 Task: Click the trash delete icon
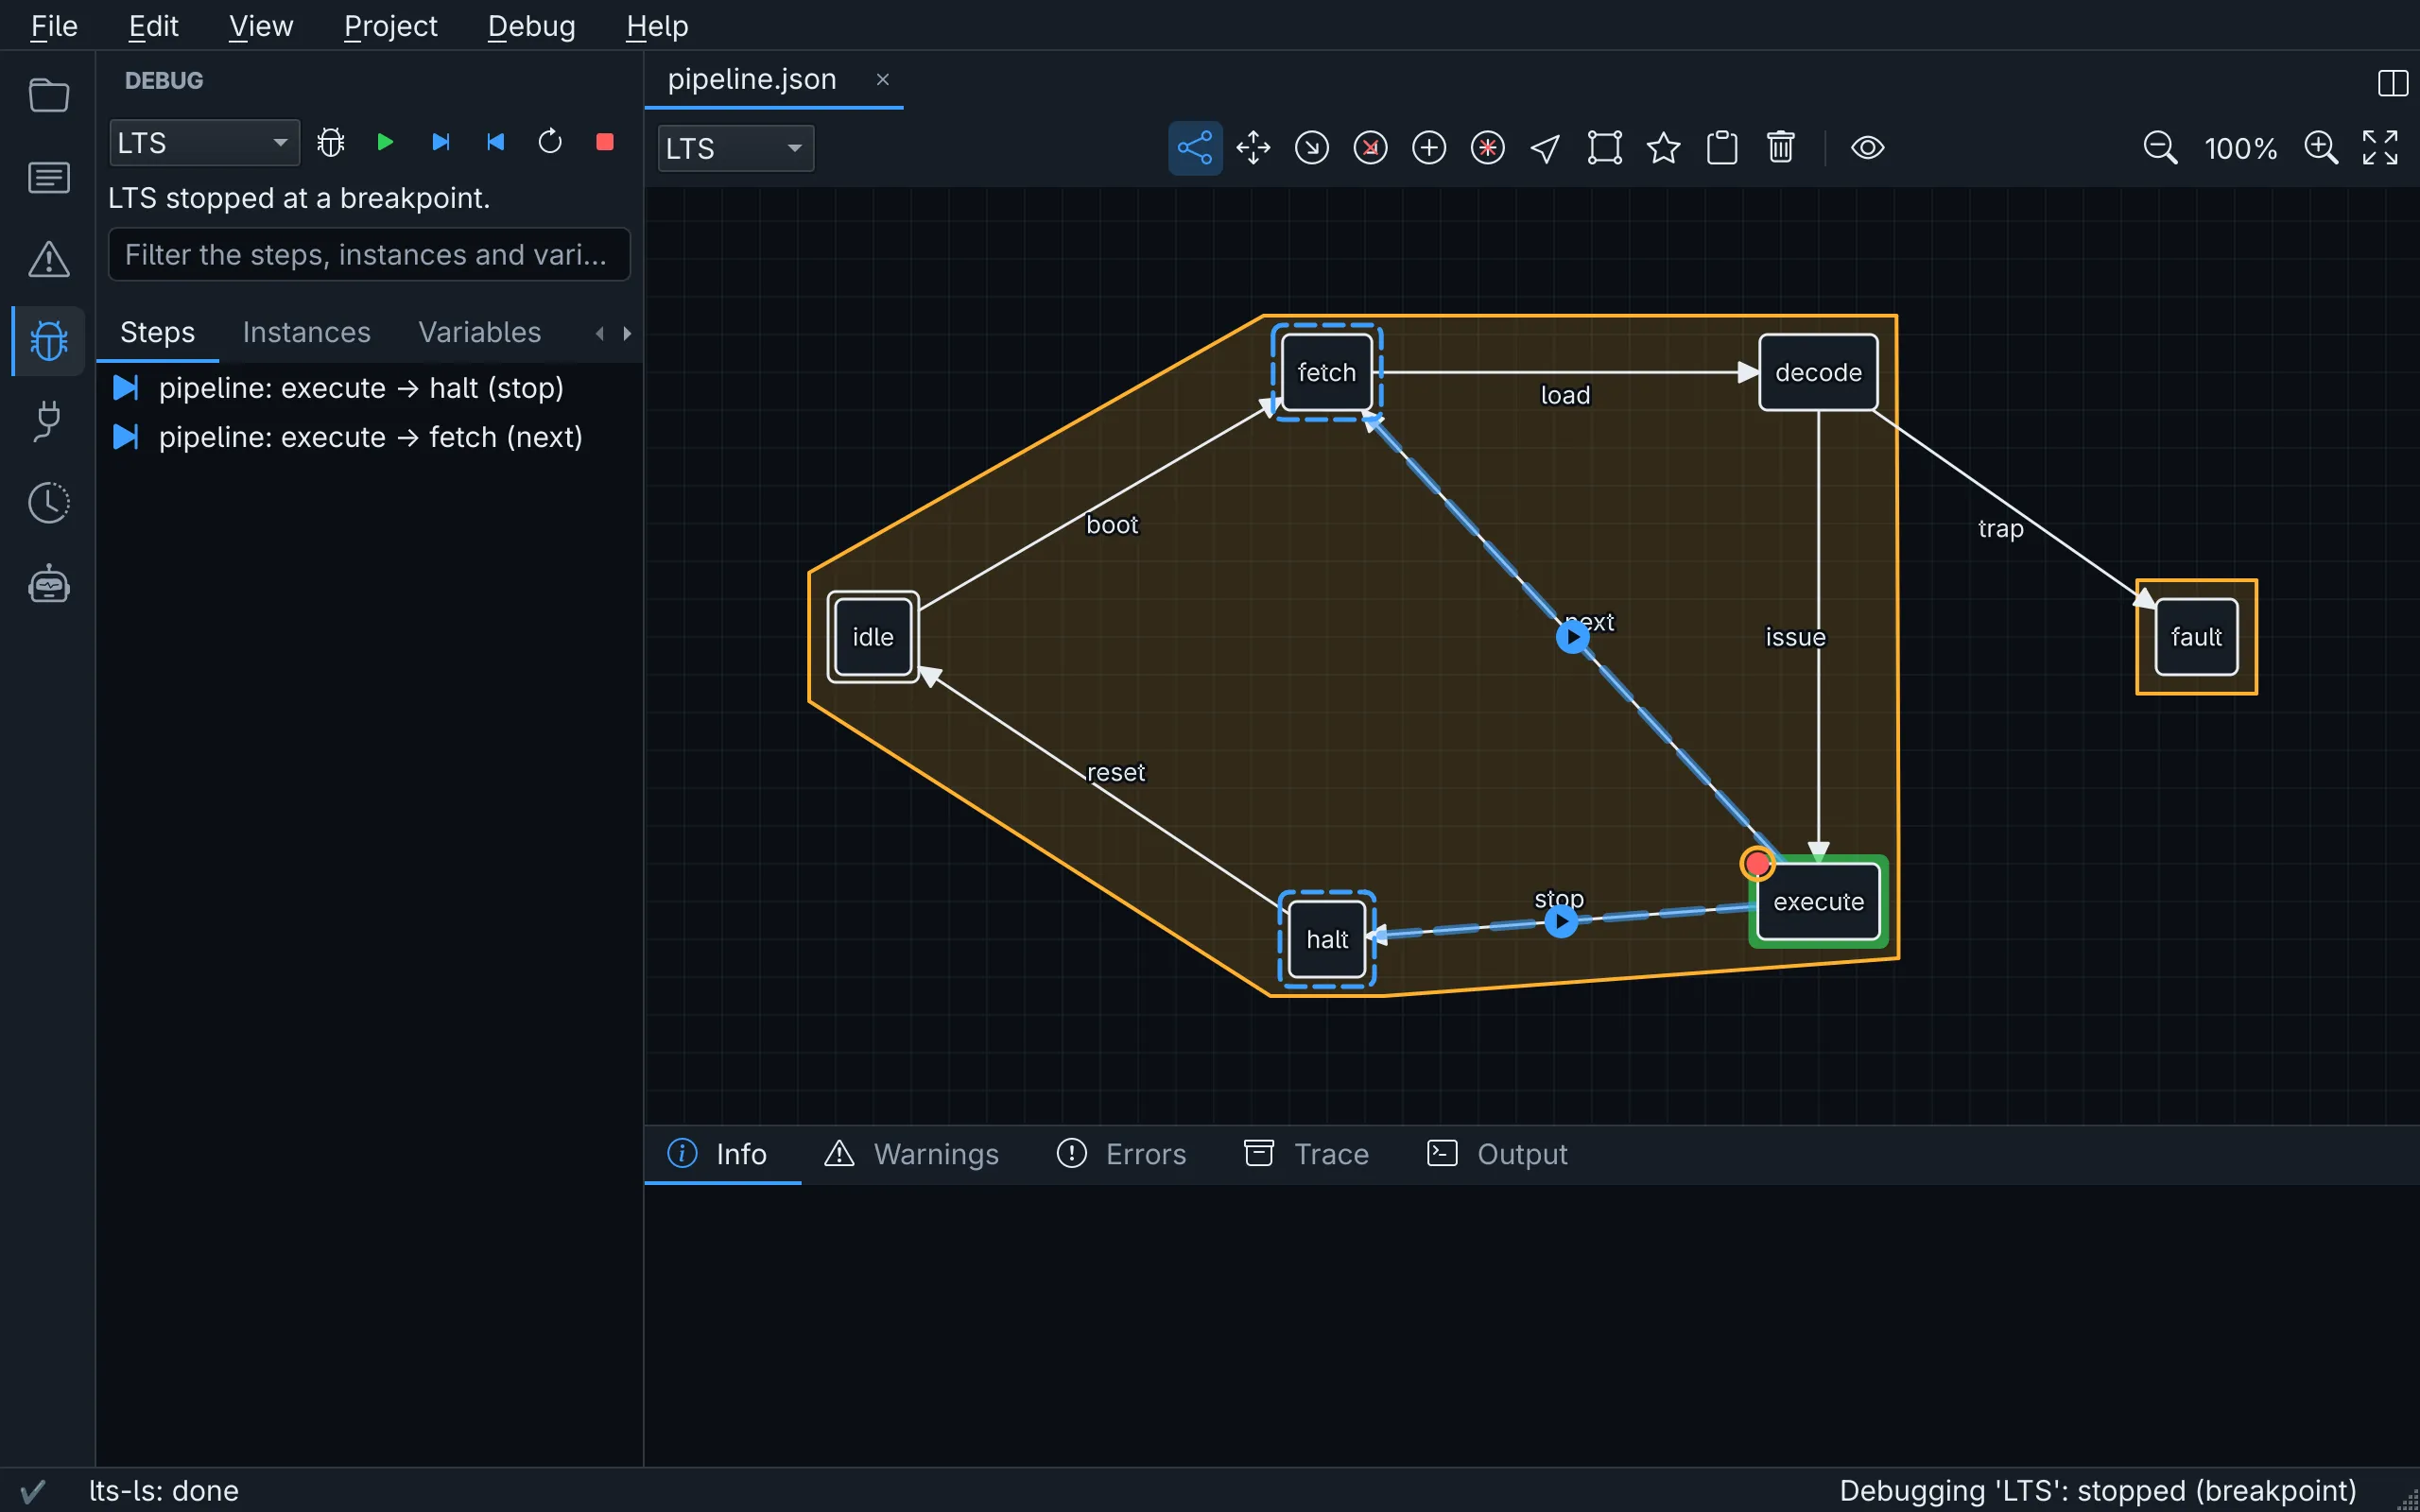(x=1781, y=148)
